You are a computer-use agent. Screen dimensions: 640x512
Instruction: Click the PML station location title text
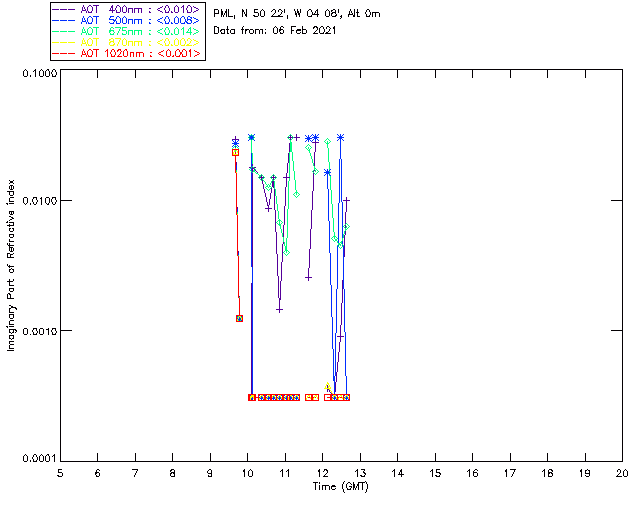pos(297,13)
